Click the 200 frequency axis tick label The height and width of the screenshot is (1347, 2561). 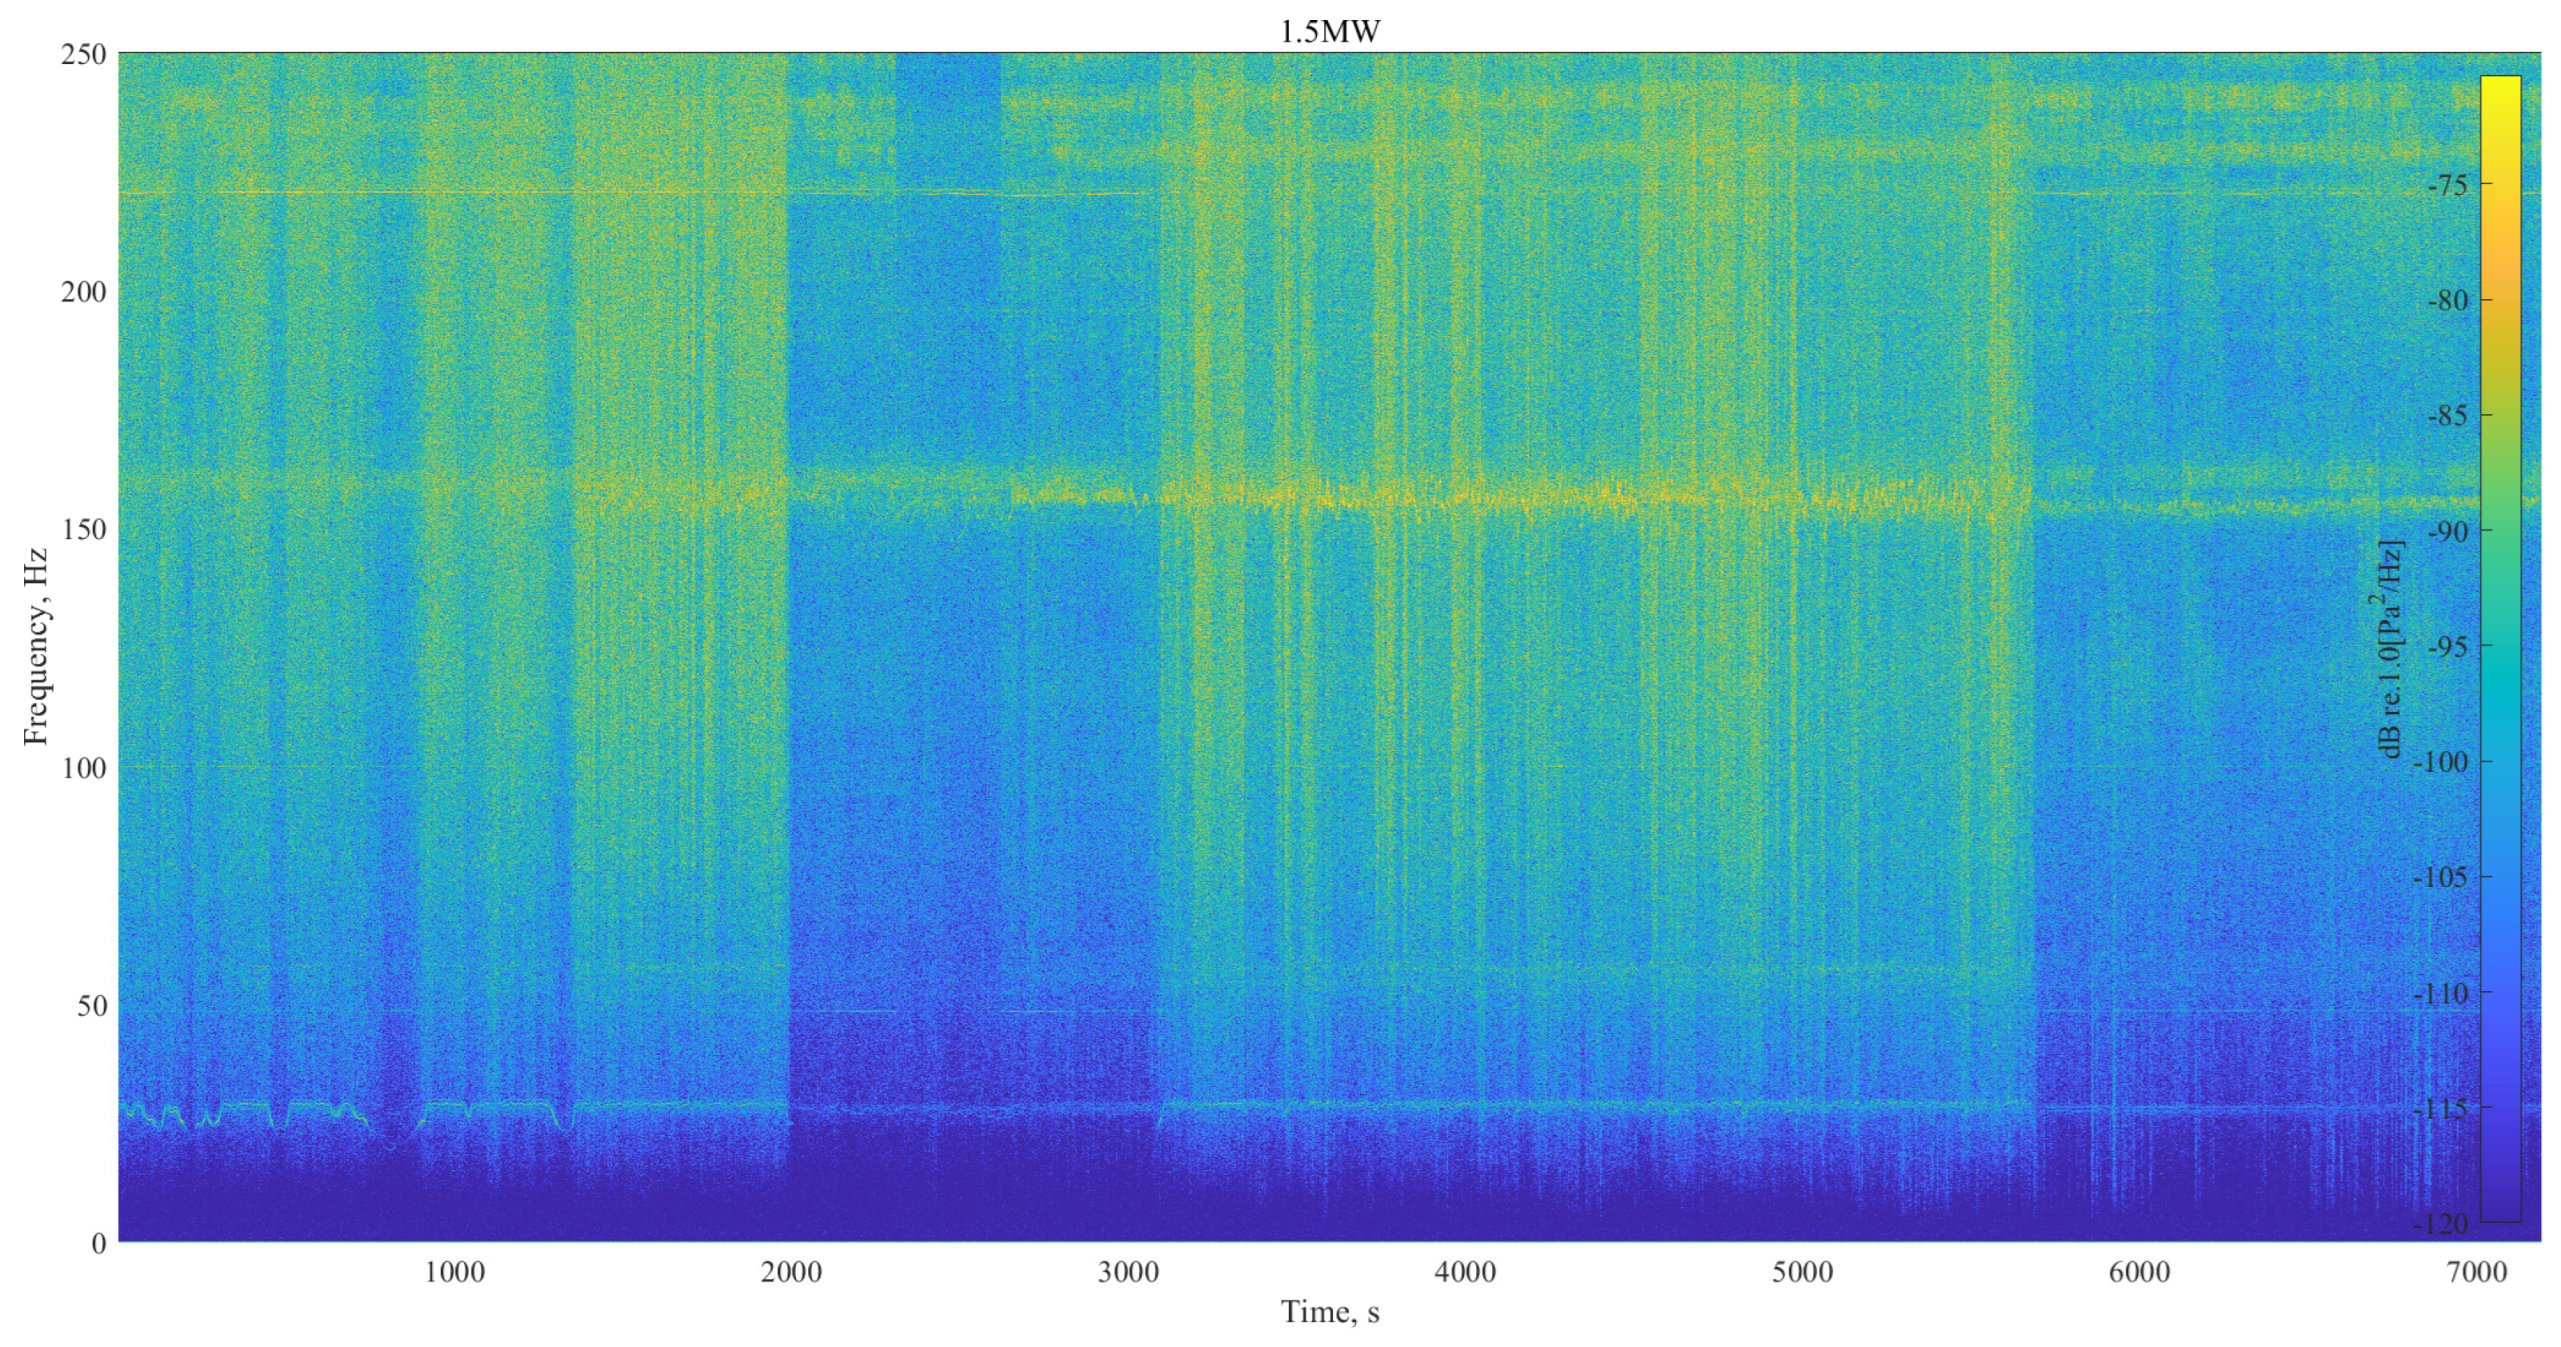(x=84, y=292)
